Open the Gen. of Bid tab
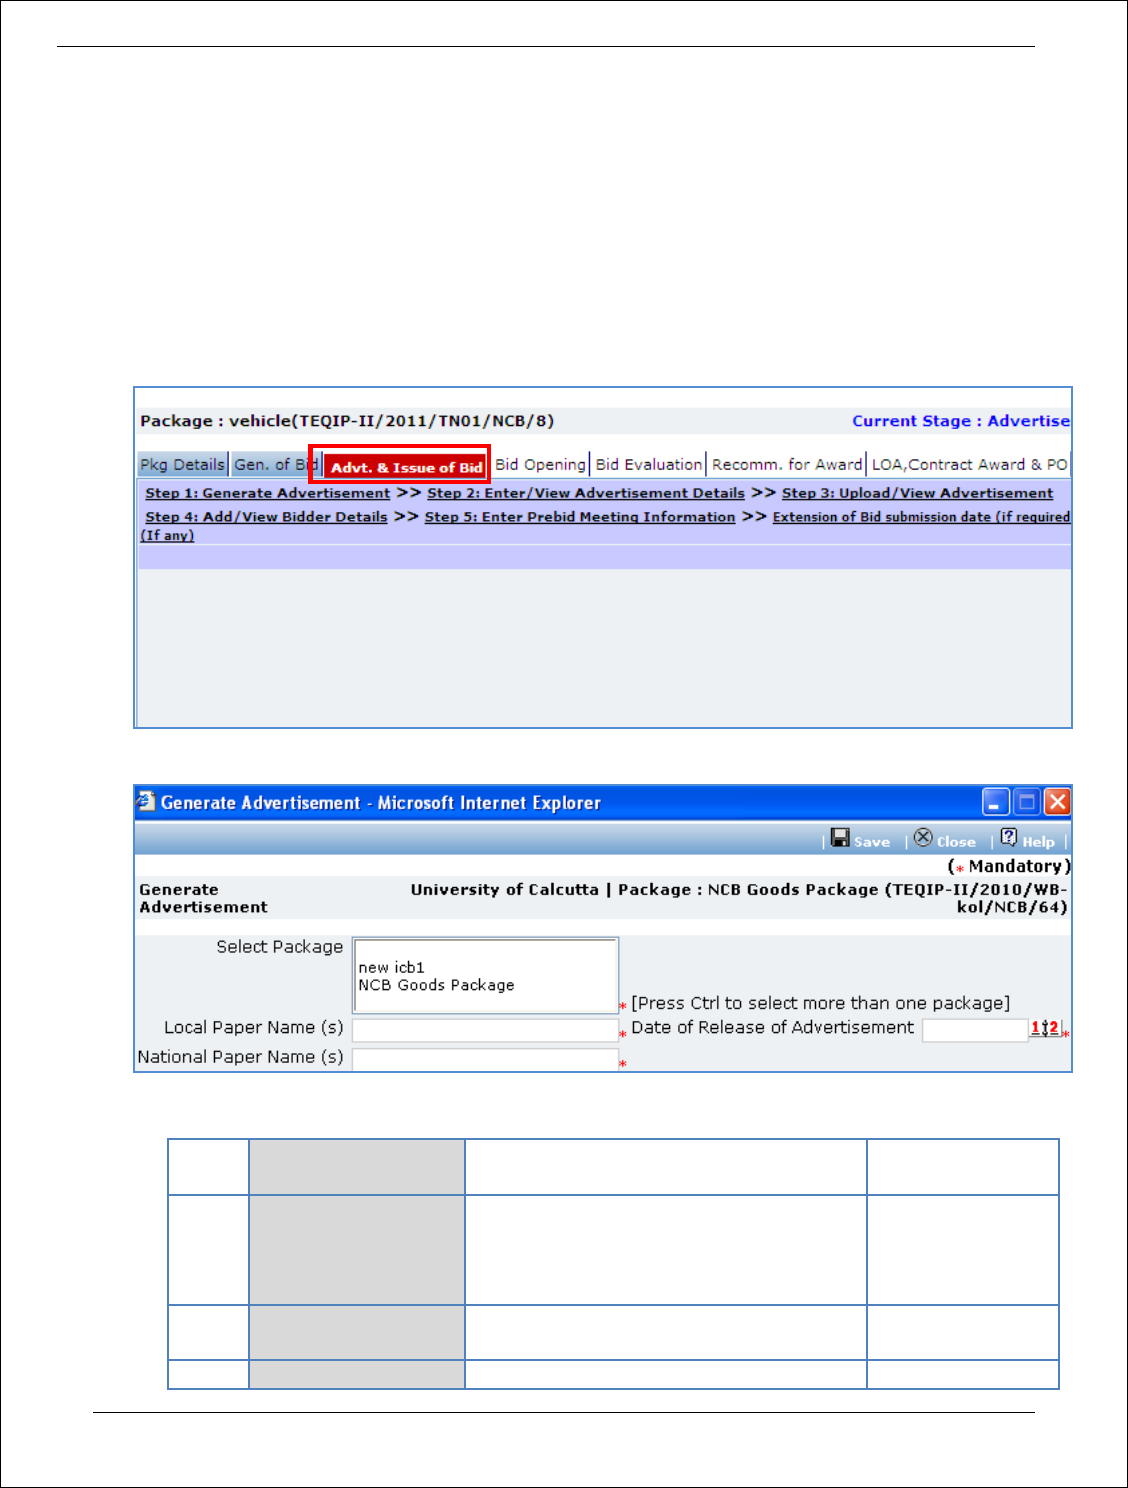 (275, 464)
